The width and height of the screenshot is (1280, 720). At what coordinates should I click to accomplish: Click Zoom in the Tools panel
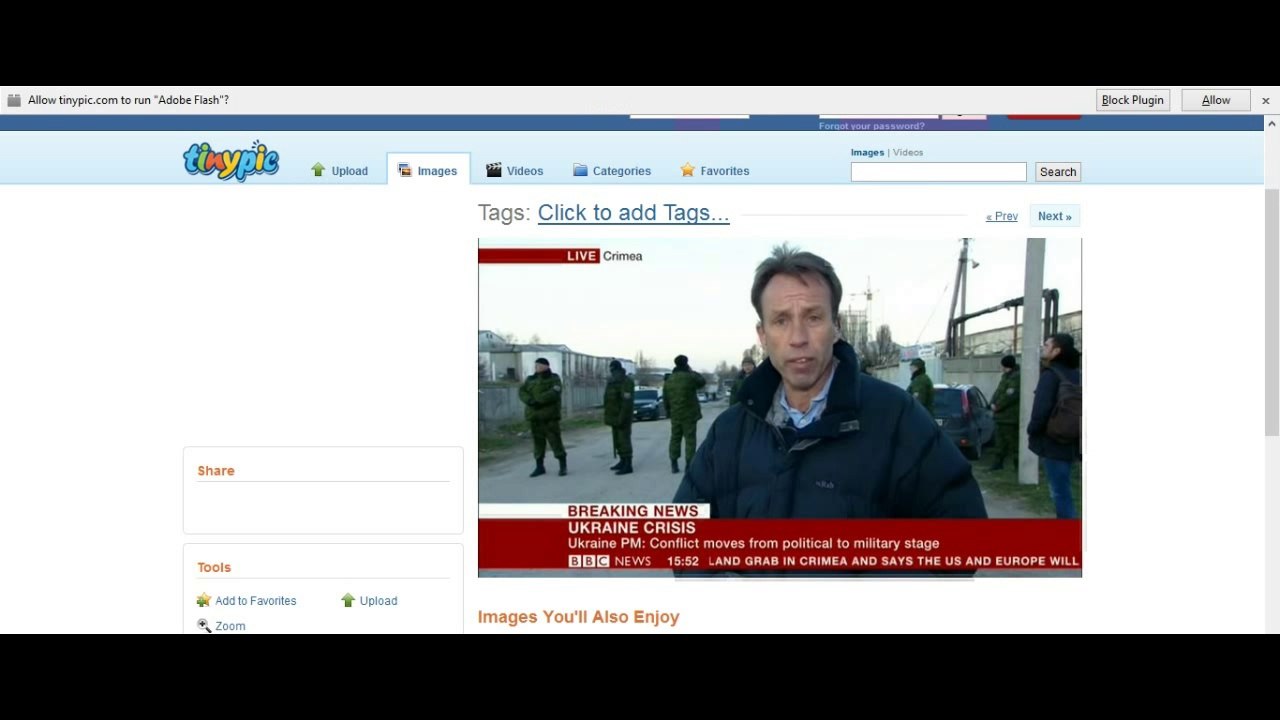pos(221,626)
